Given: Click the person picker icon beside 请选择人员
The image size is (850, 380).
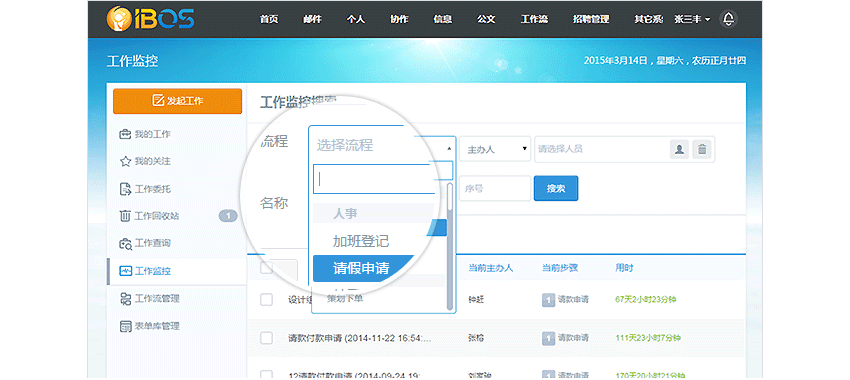Looking at the screenshot, I should [x=679, y=149].
